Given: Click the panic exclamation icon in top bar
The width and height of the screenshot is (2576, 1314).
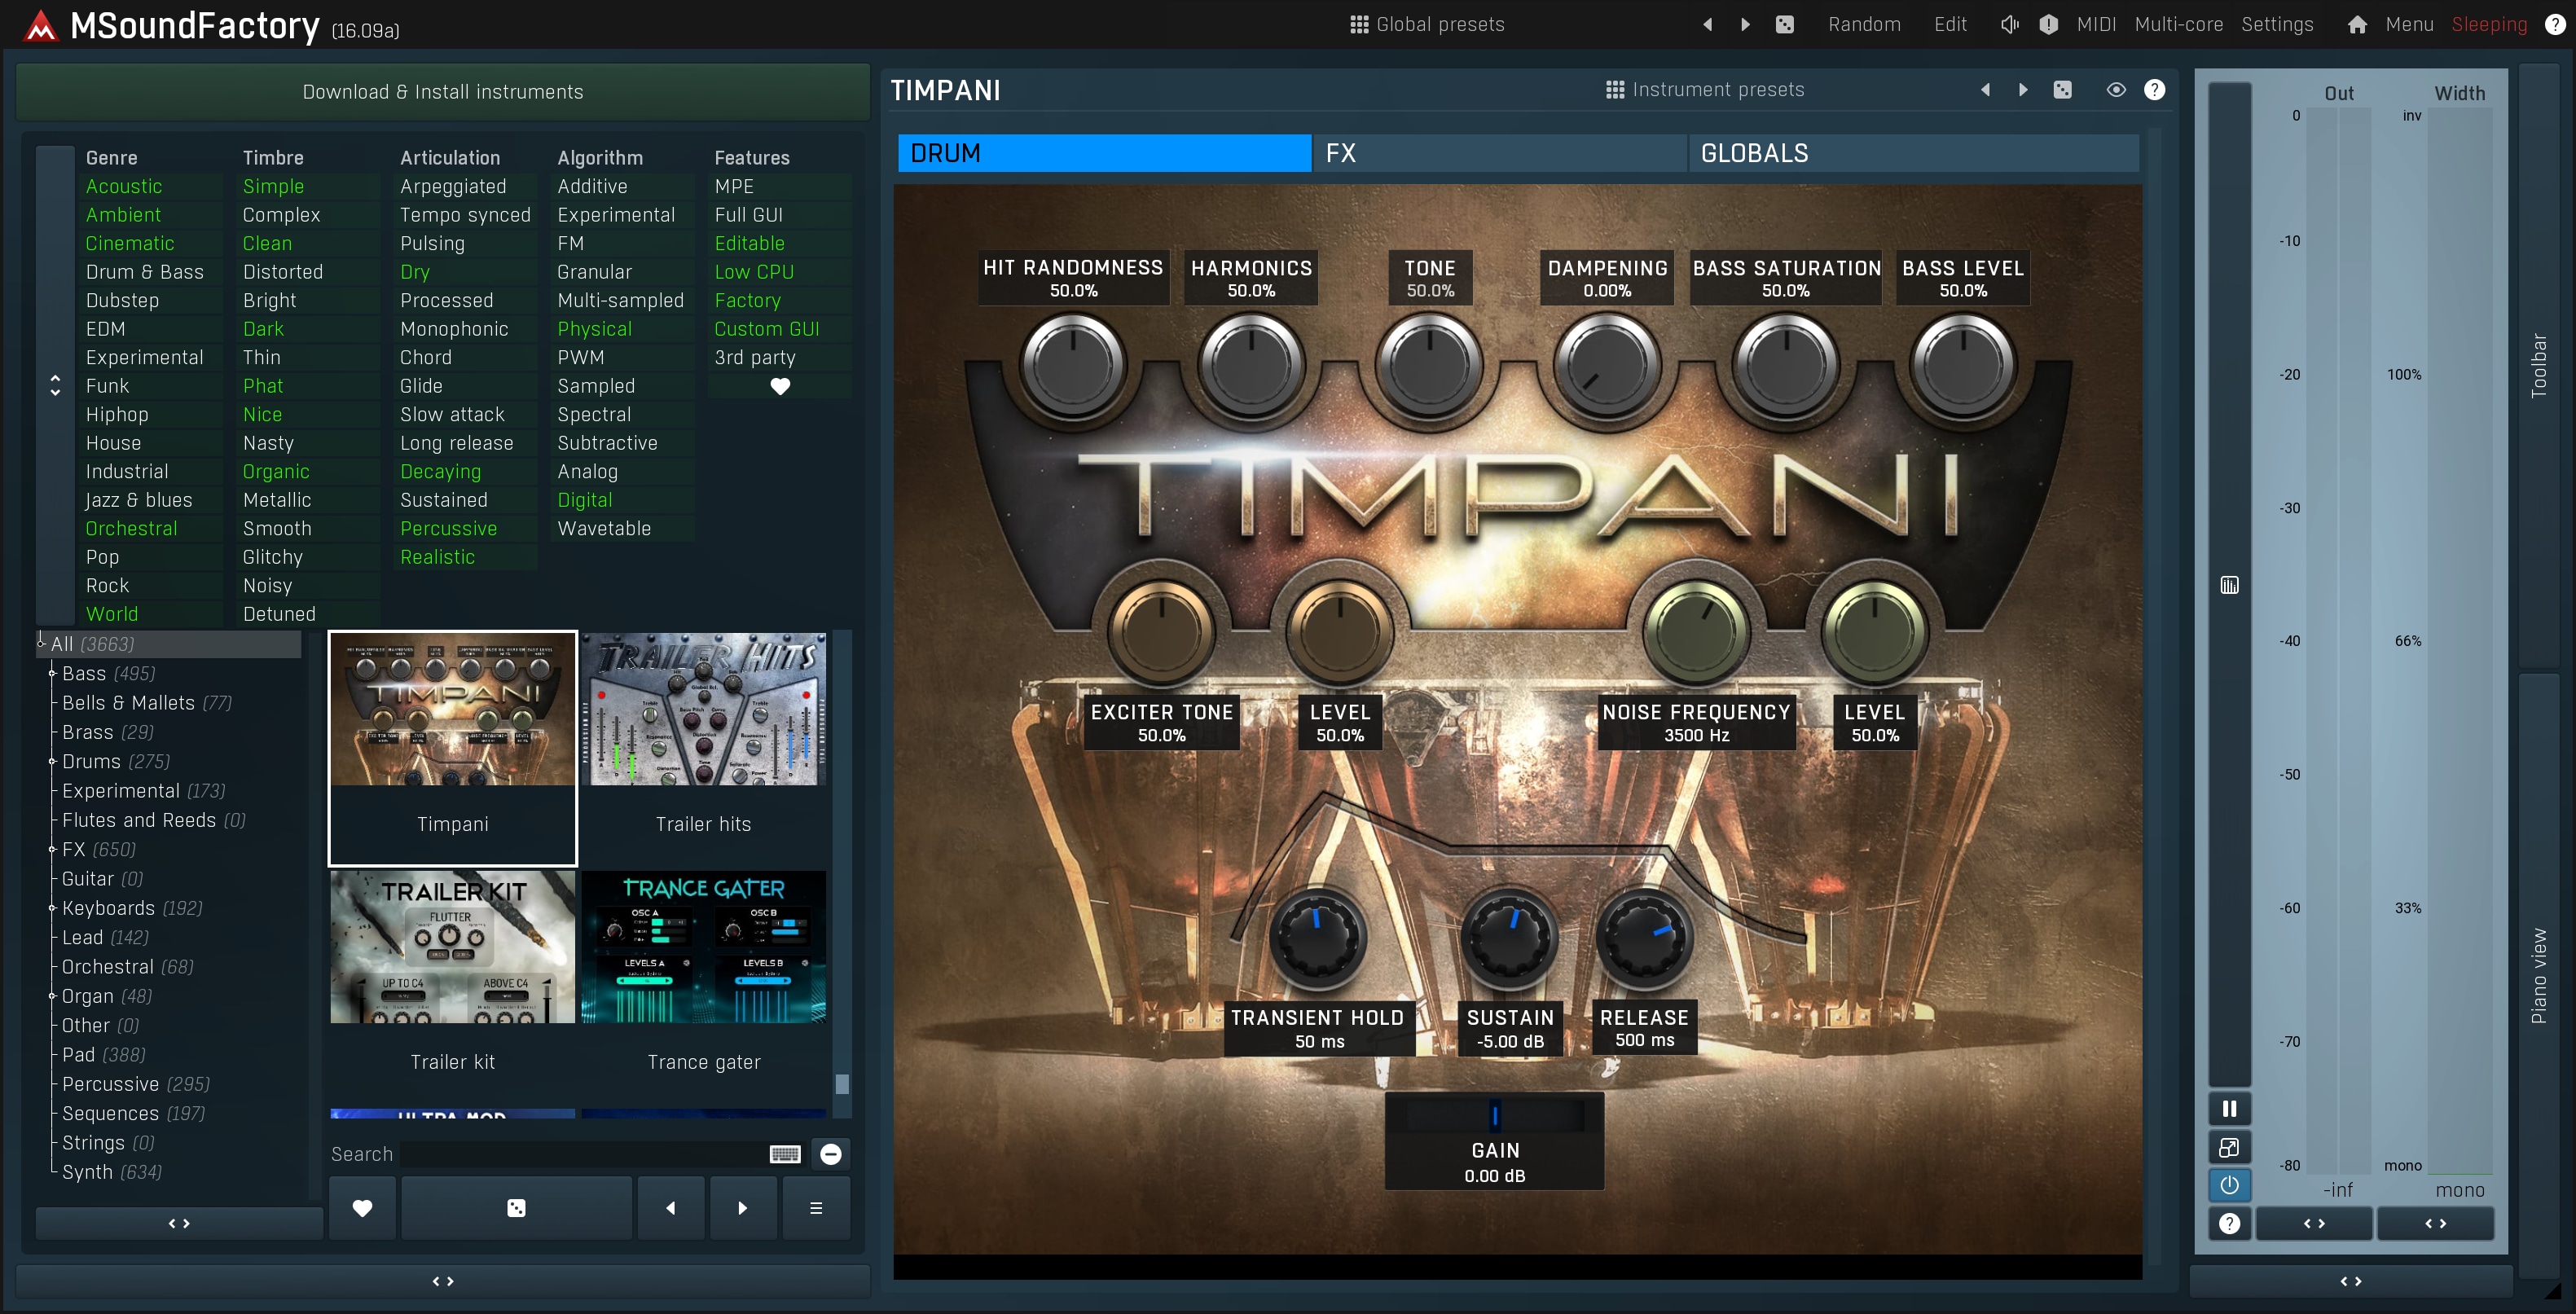Looking at the screenshot, I should tap(2048, 24).
